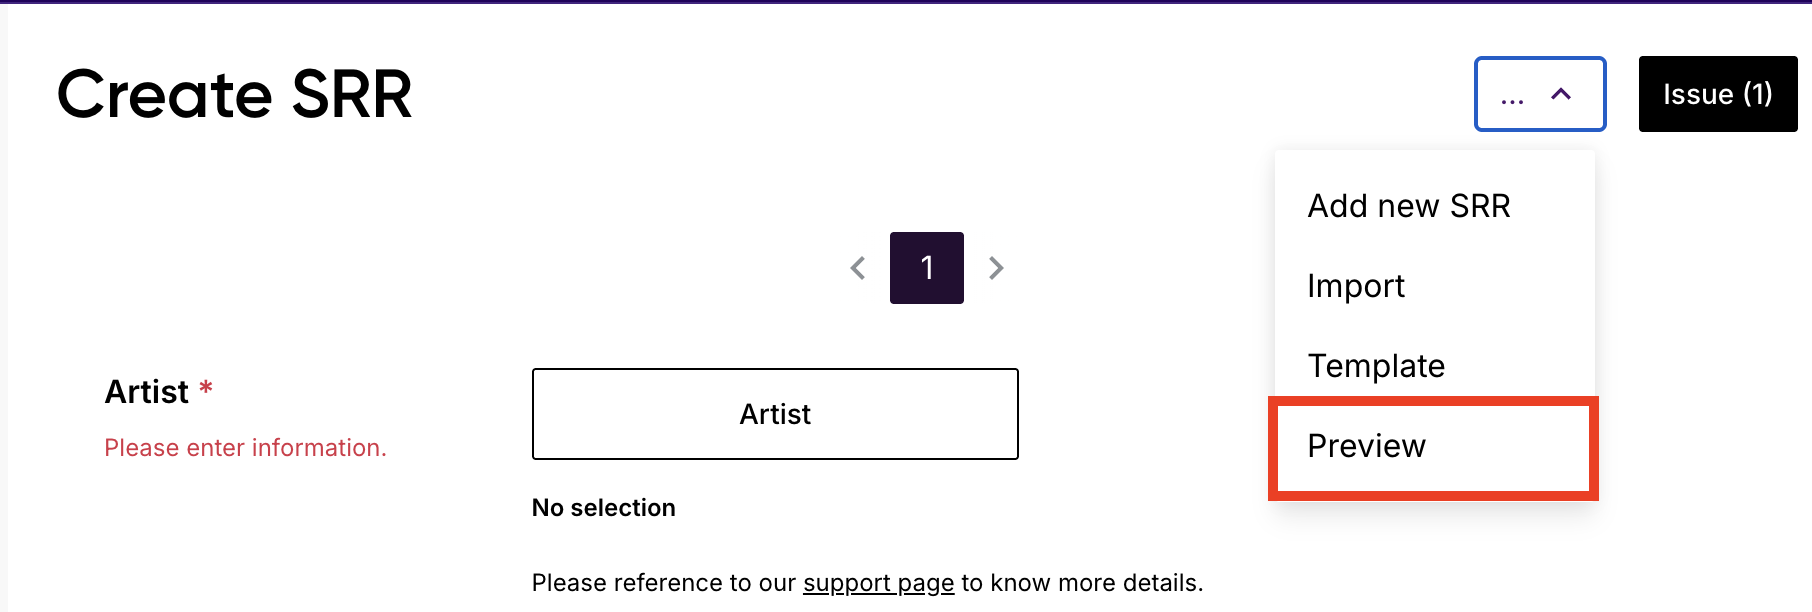Go to the next page arrow

click(996, 268)
